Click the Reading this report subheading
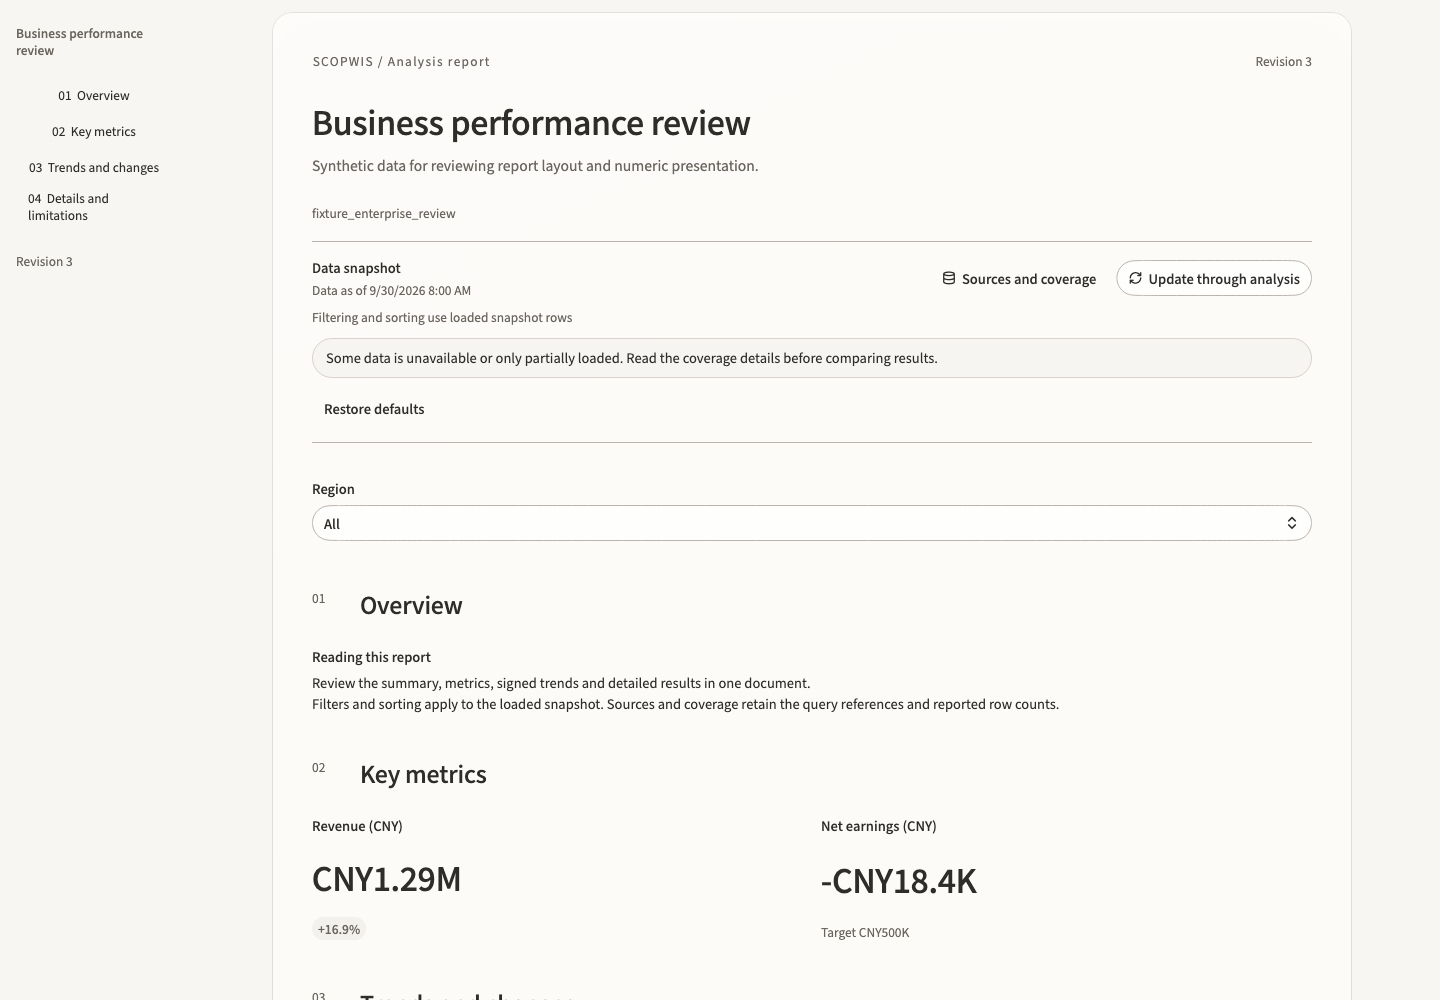1440x1000 pixels. [x=371, y=657]
